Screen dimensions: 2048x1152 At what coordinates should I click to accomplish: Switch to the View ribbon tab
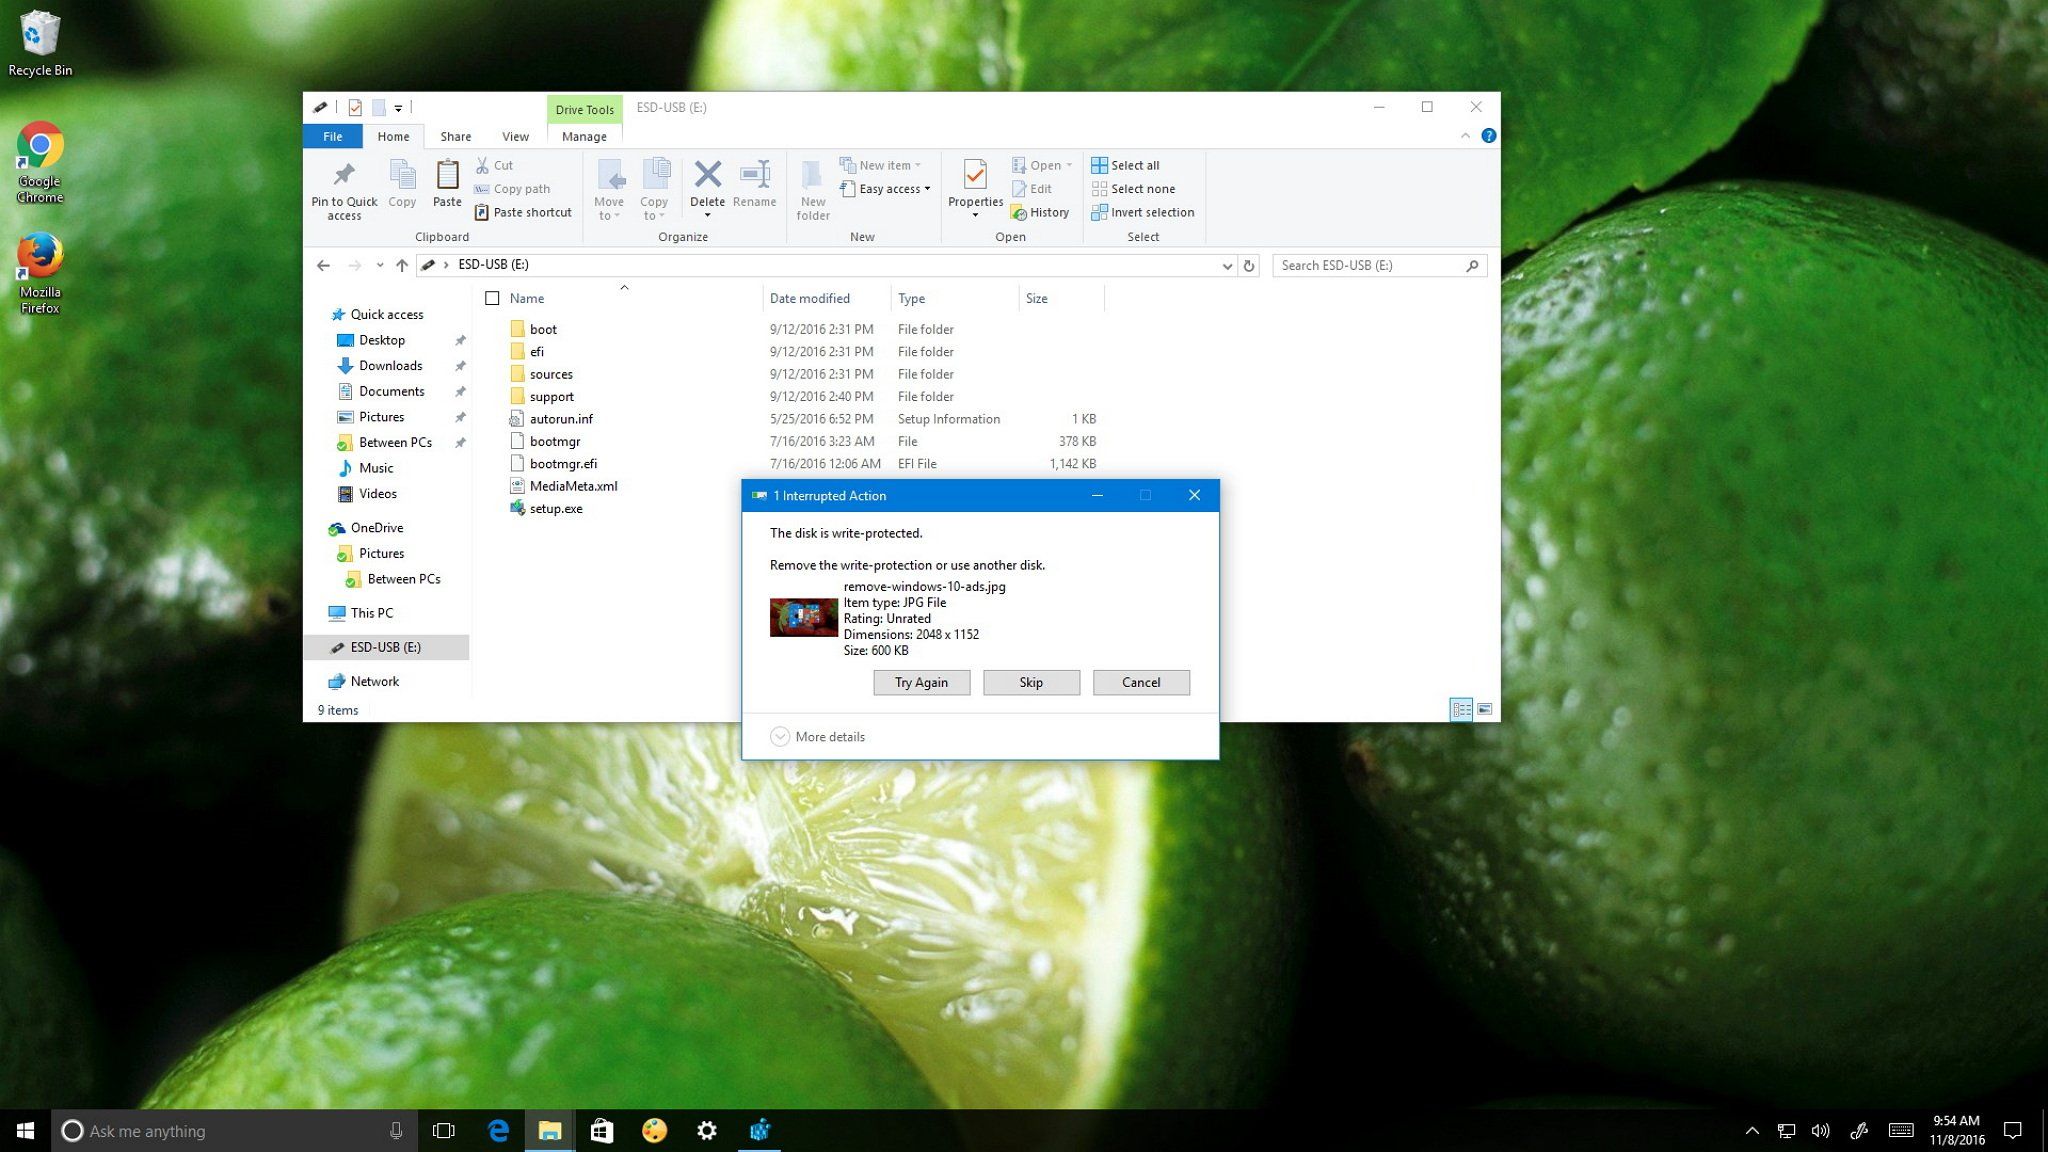pyautogui.click(x=515, y=136)
